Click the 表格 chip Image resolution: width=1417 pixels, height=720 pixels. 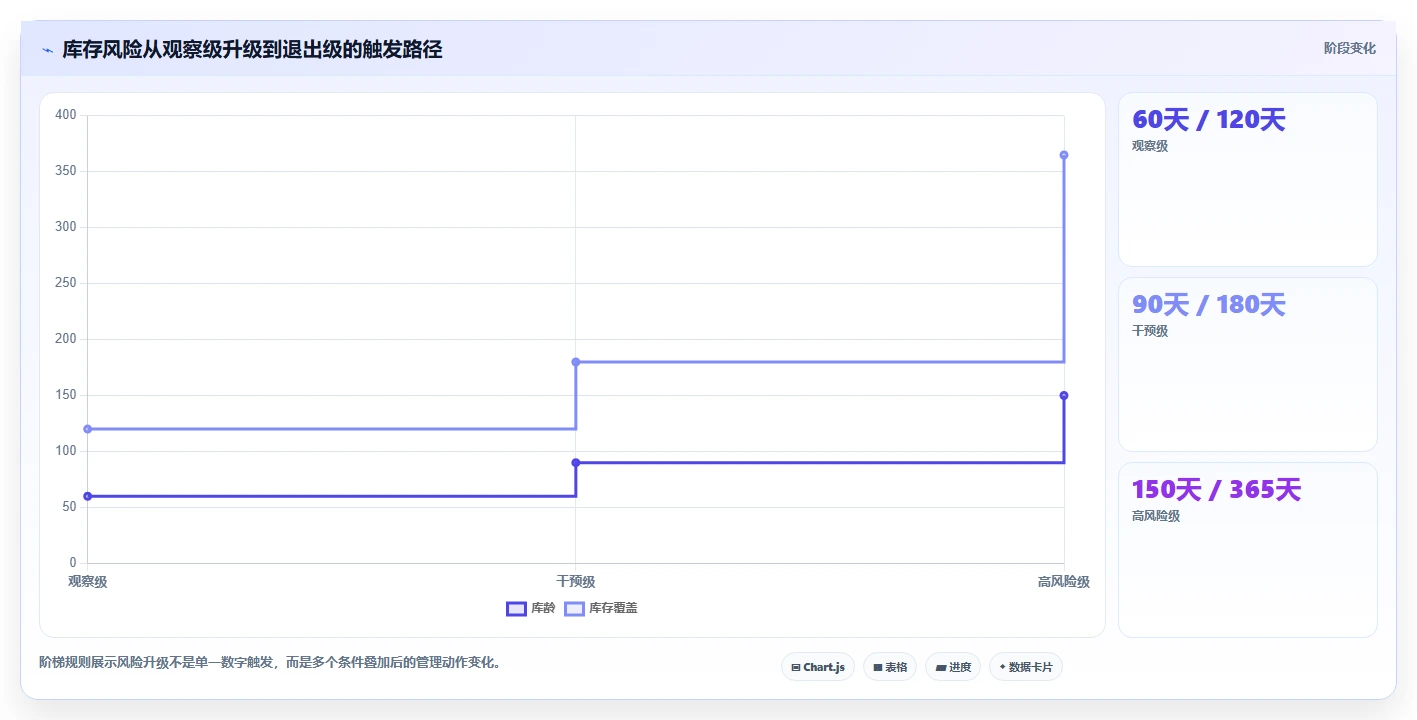click(x=890, y=667)
